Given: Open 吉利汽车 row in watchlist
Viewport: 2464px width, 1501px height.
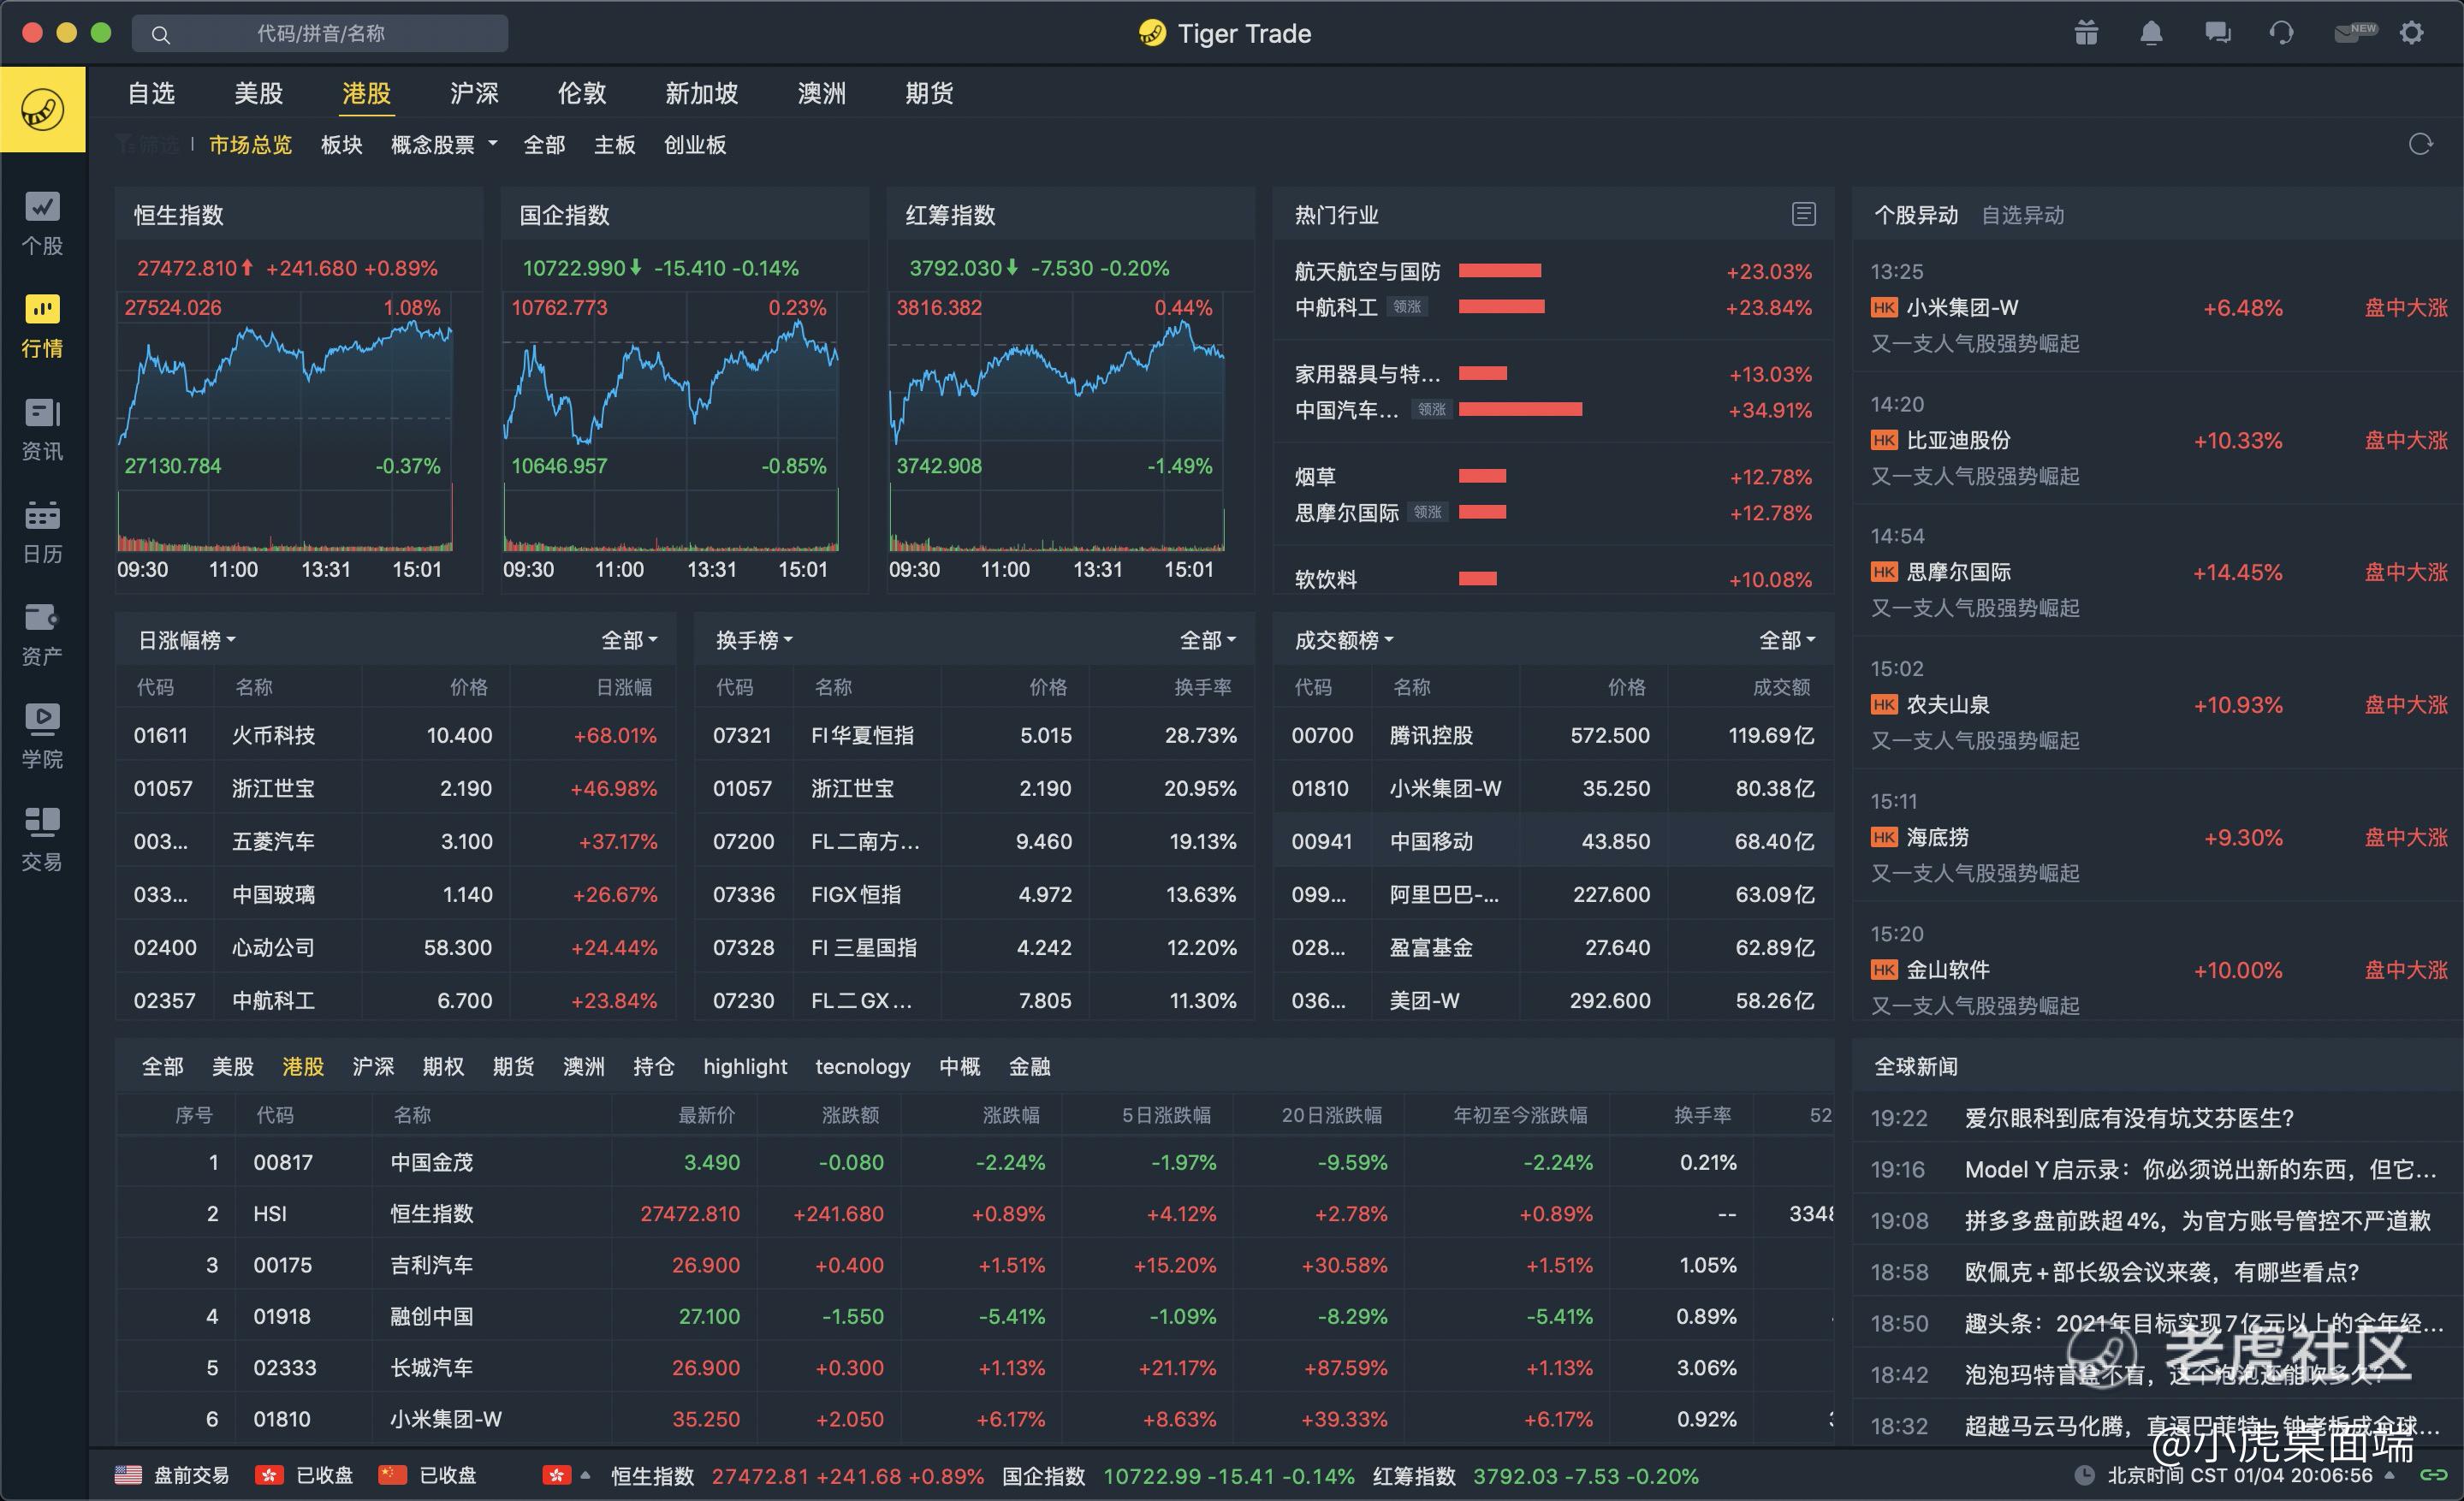Looking at the screenshot, I should click(x=975, y=1265).
